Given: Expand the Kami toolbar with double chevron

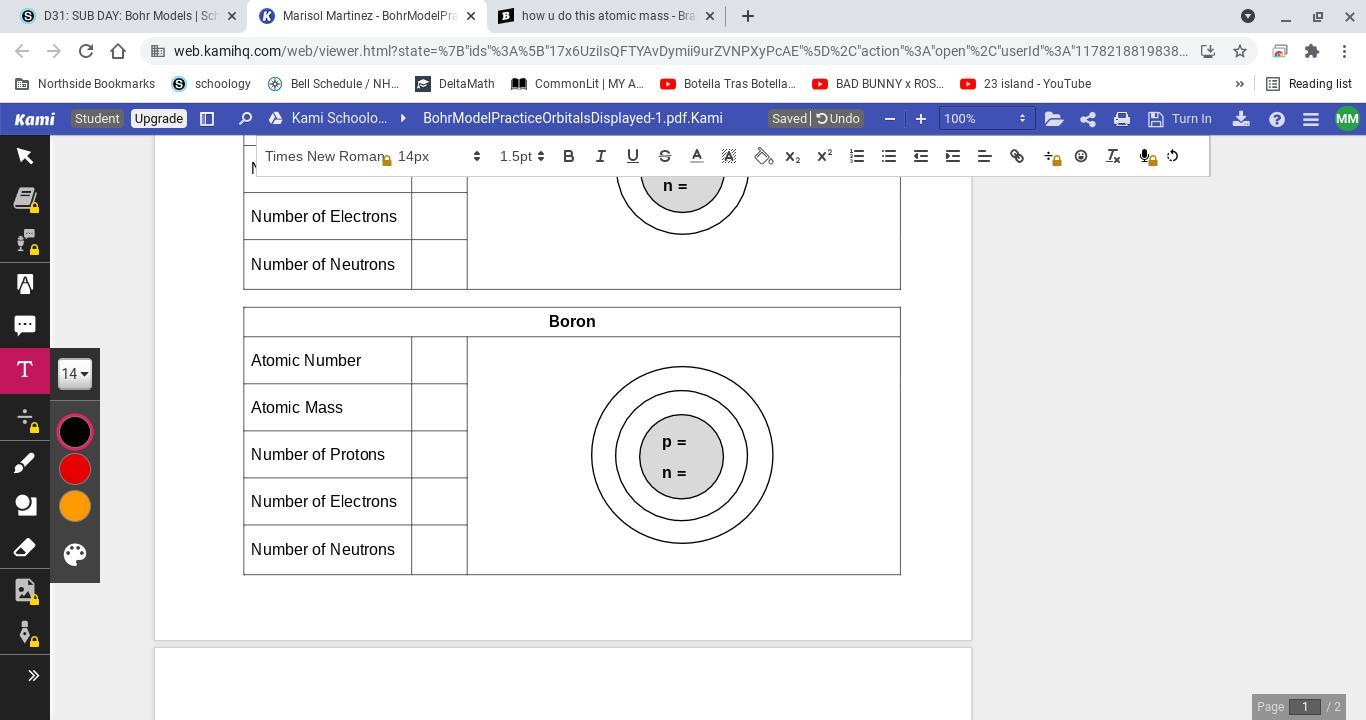Looking at the screenshot, I should point(33,675).
